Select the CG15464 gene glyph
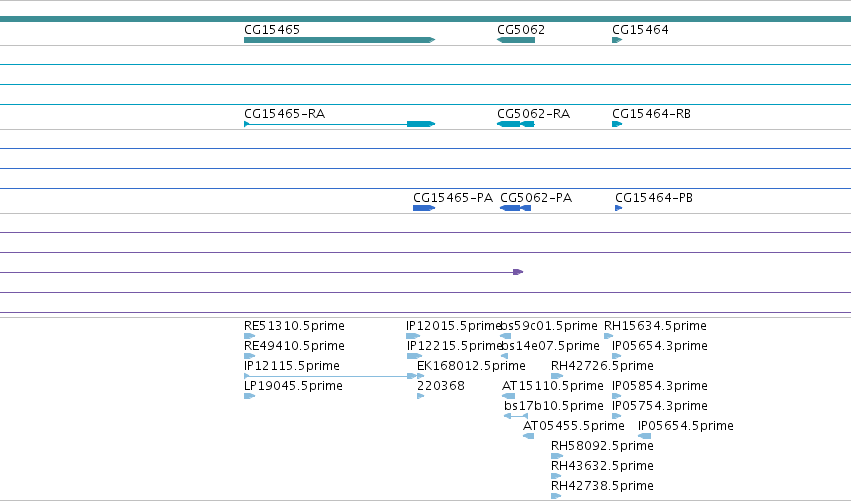This screenshot has width=851, height=501. [617, 40]
